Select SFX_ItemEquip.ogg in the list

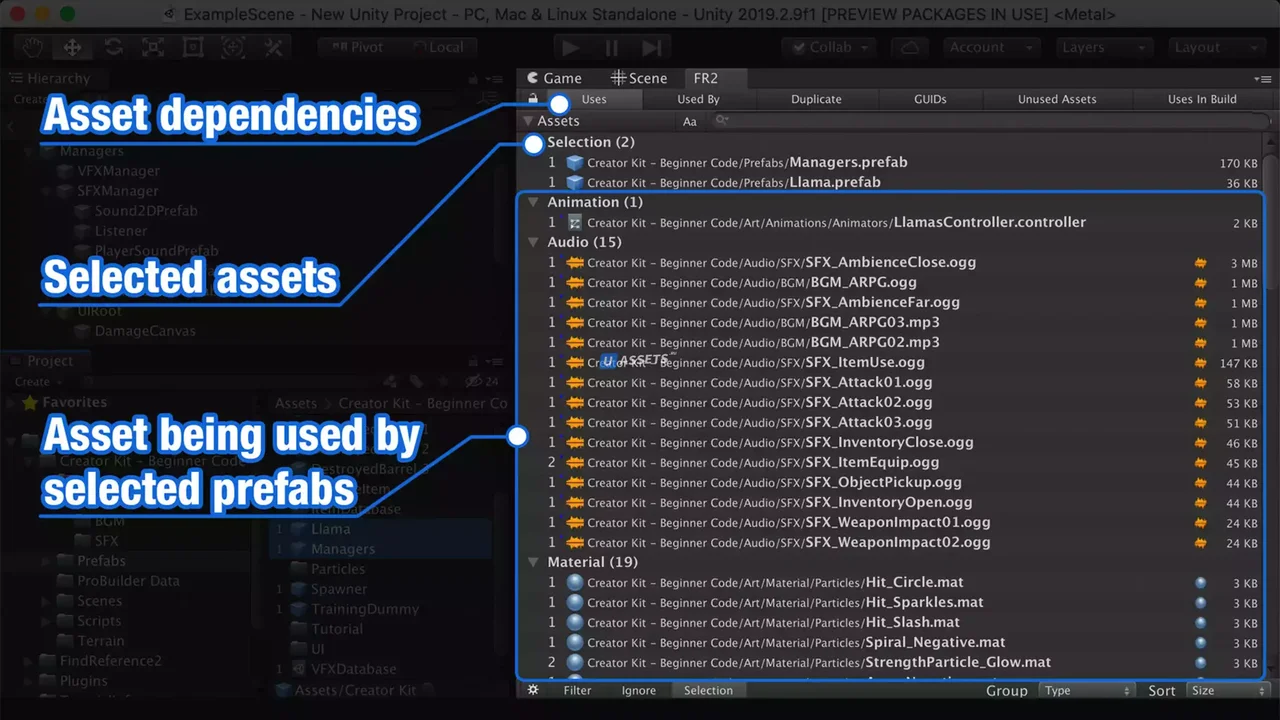click(x=872, y=462)
